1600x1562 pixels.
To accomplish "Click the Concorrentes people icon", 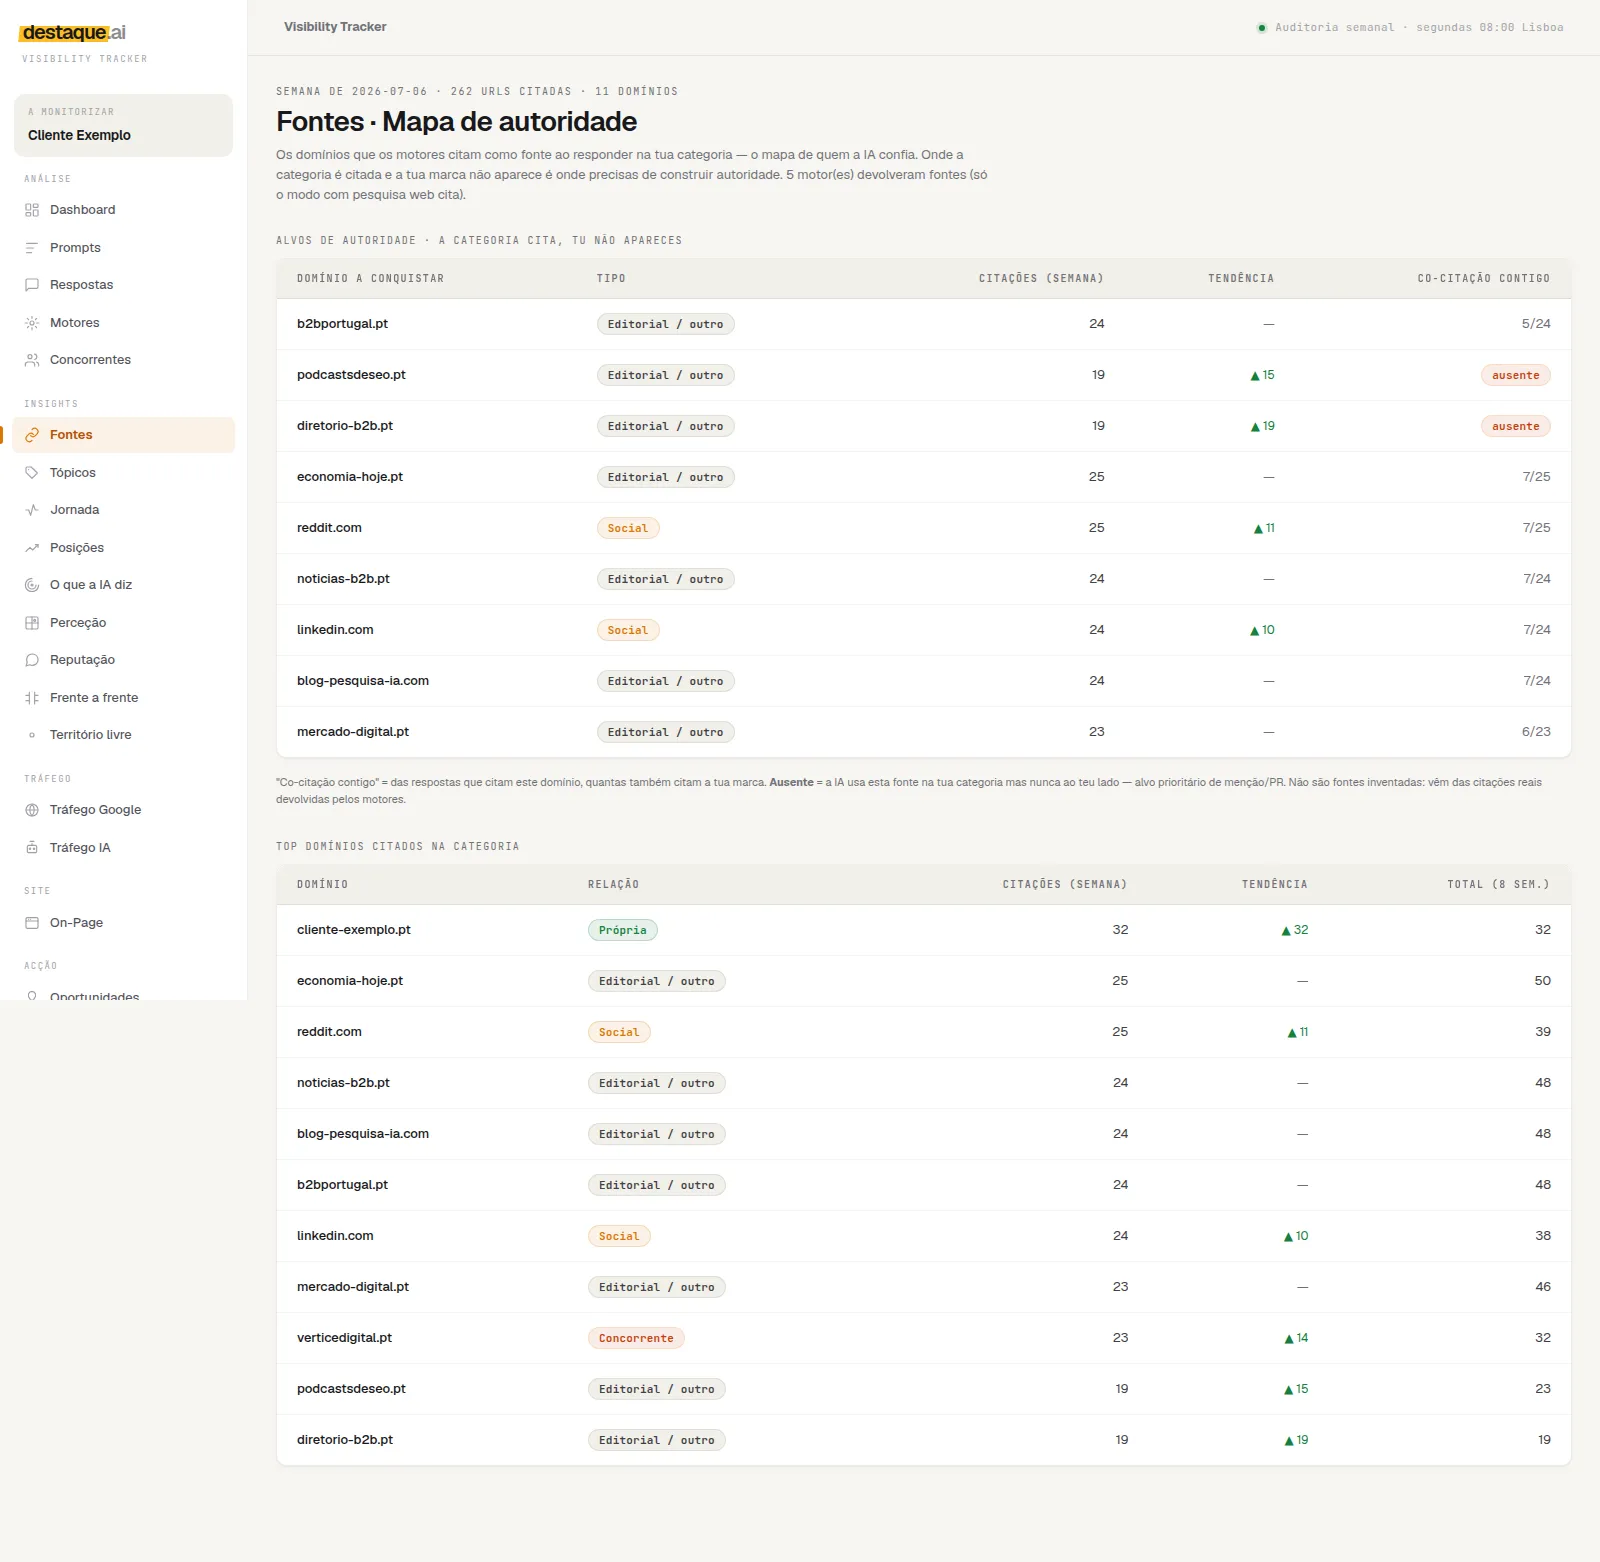I will 32,360.
